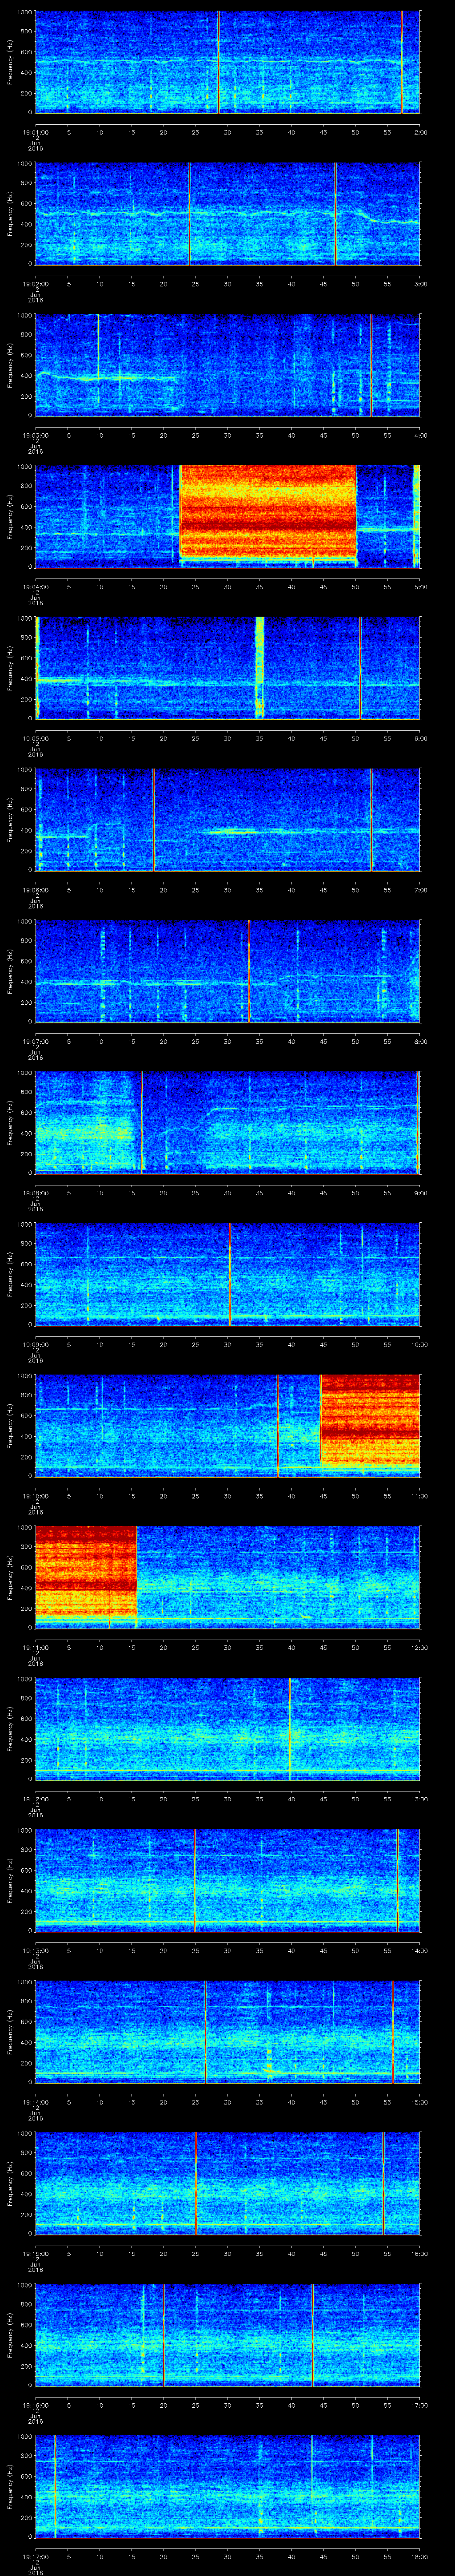Click the 18:00 end label of the last axis
The image size is (455, 2576).
[x=419, y=2556]
